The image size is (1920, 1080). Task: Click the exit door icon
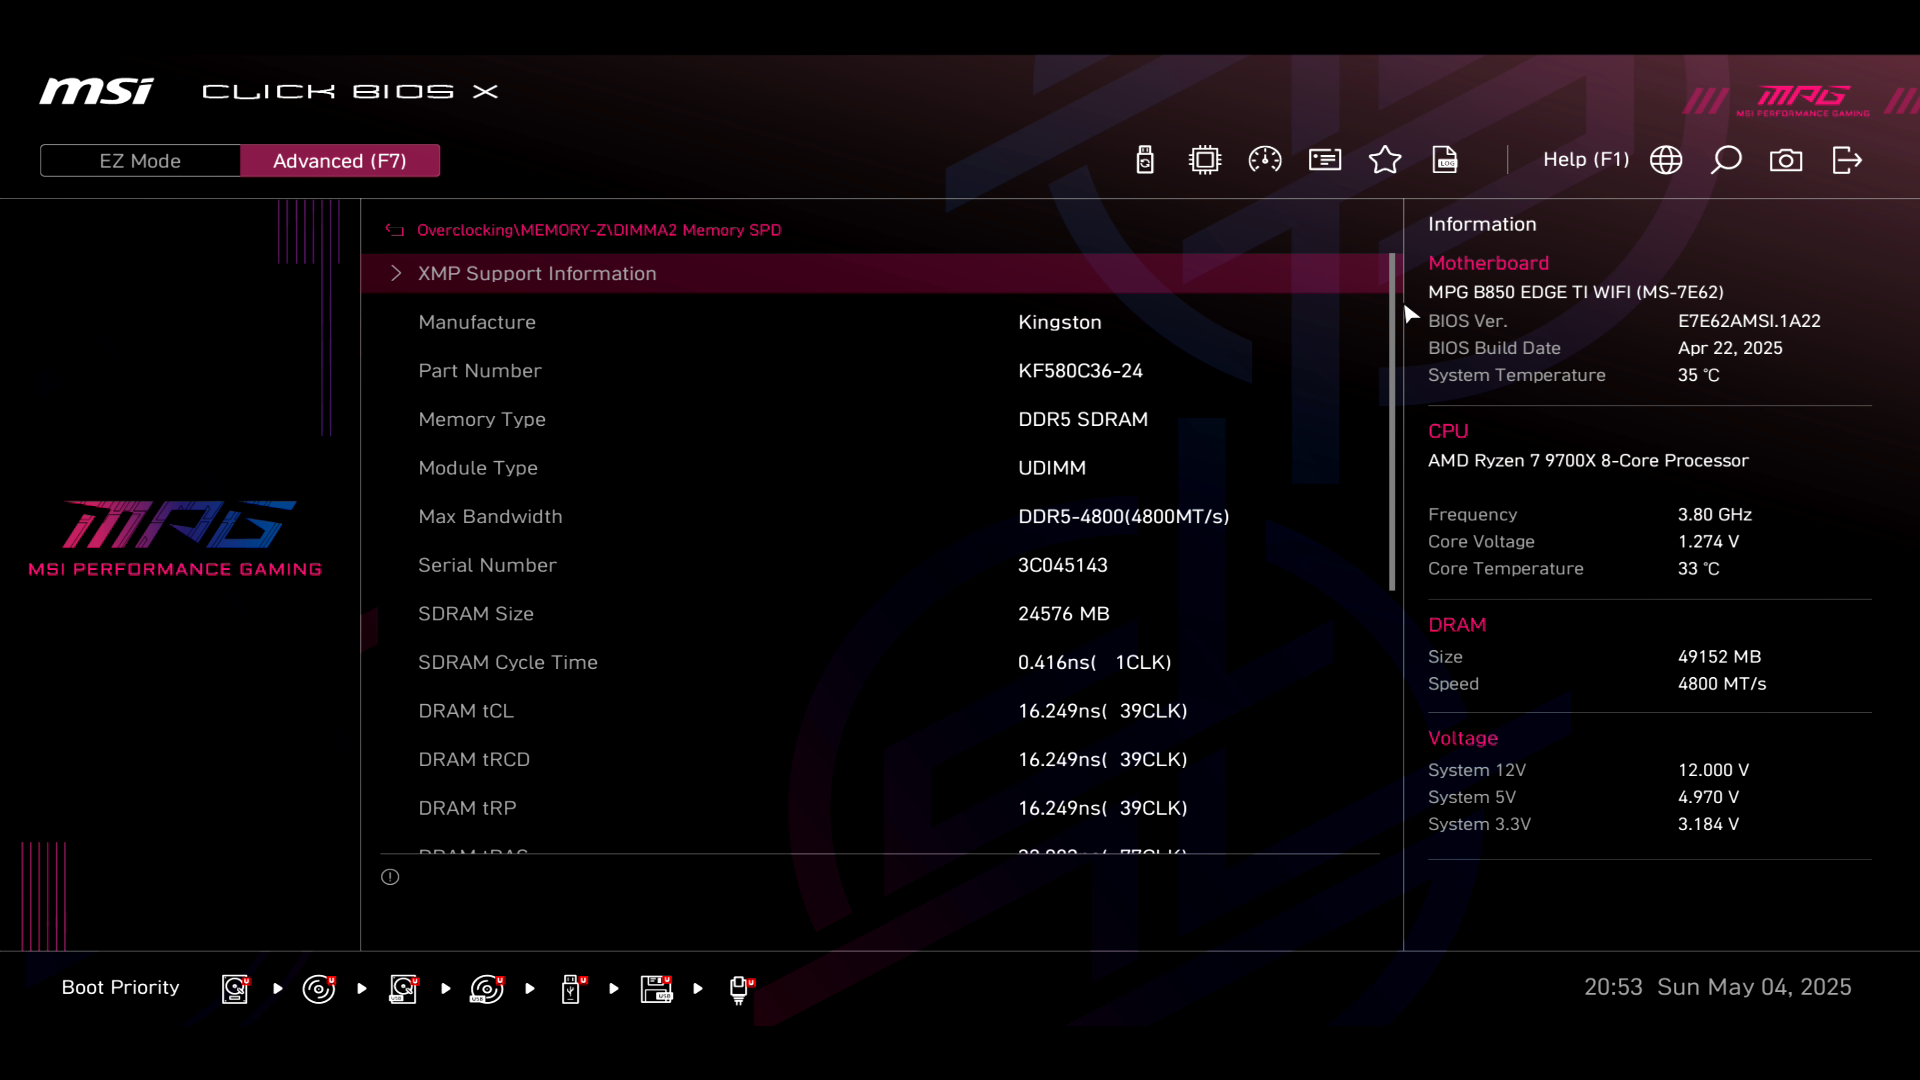pyautogui.click(x=1847, y=160)
